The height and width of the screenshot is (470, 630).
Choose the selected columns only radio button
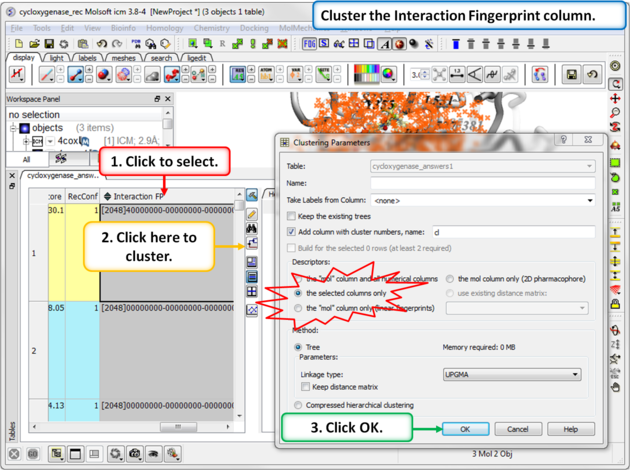pos(298,293)
